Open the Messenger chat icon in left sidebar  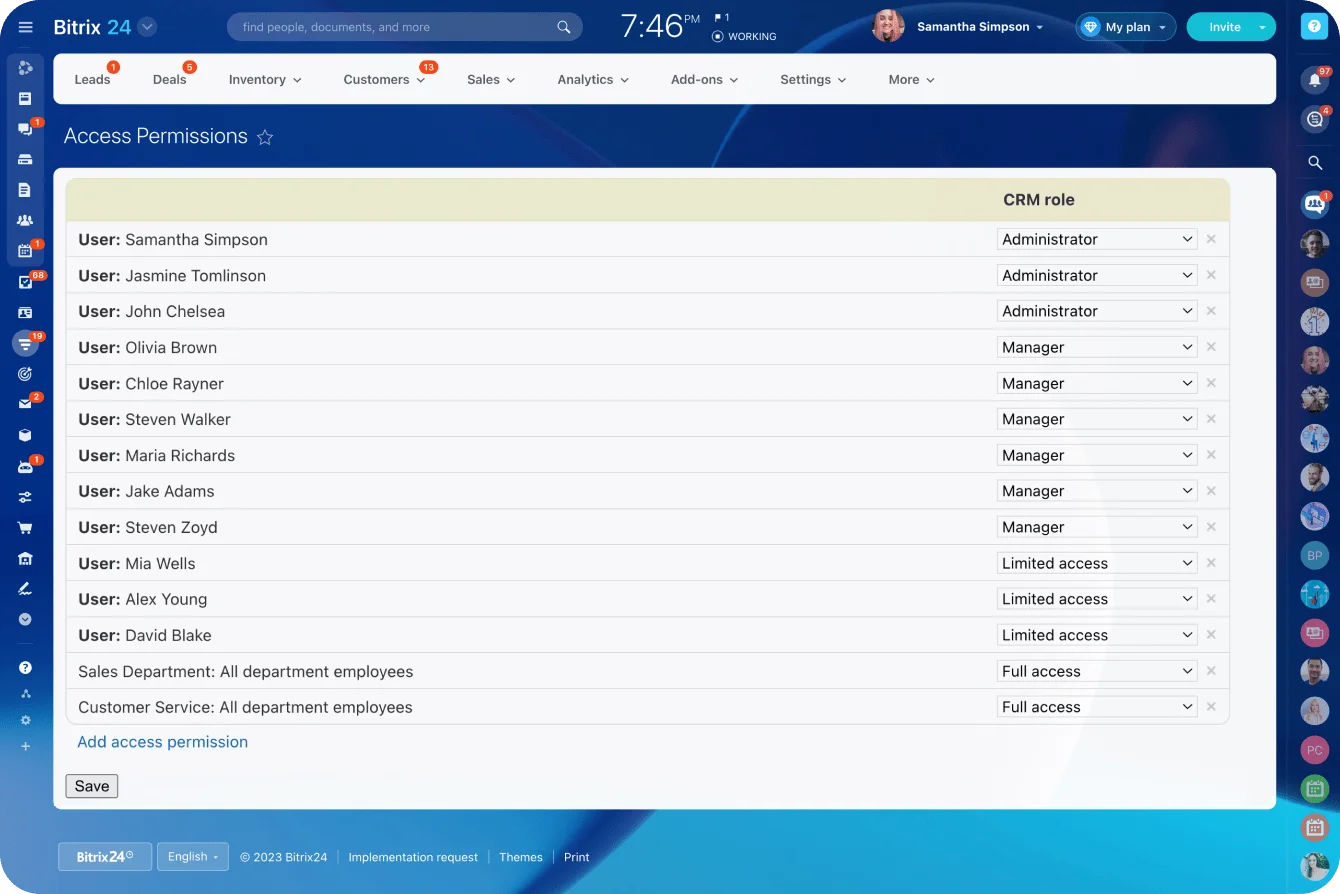26,128
